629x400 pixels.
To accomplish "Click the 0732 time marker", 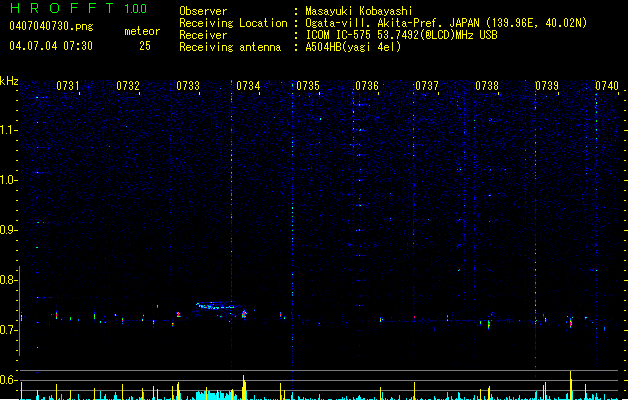I will (x=128, y=86).
